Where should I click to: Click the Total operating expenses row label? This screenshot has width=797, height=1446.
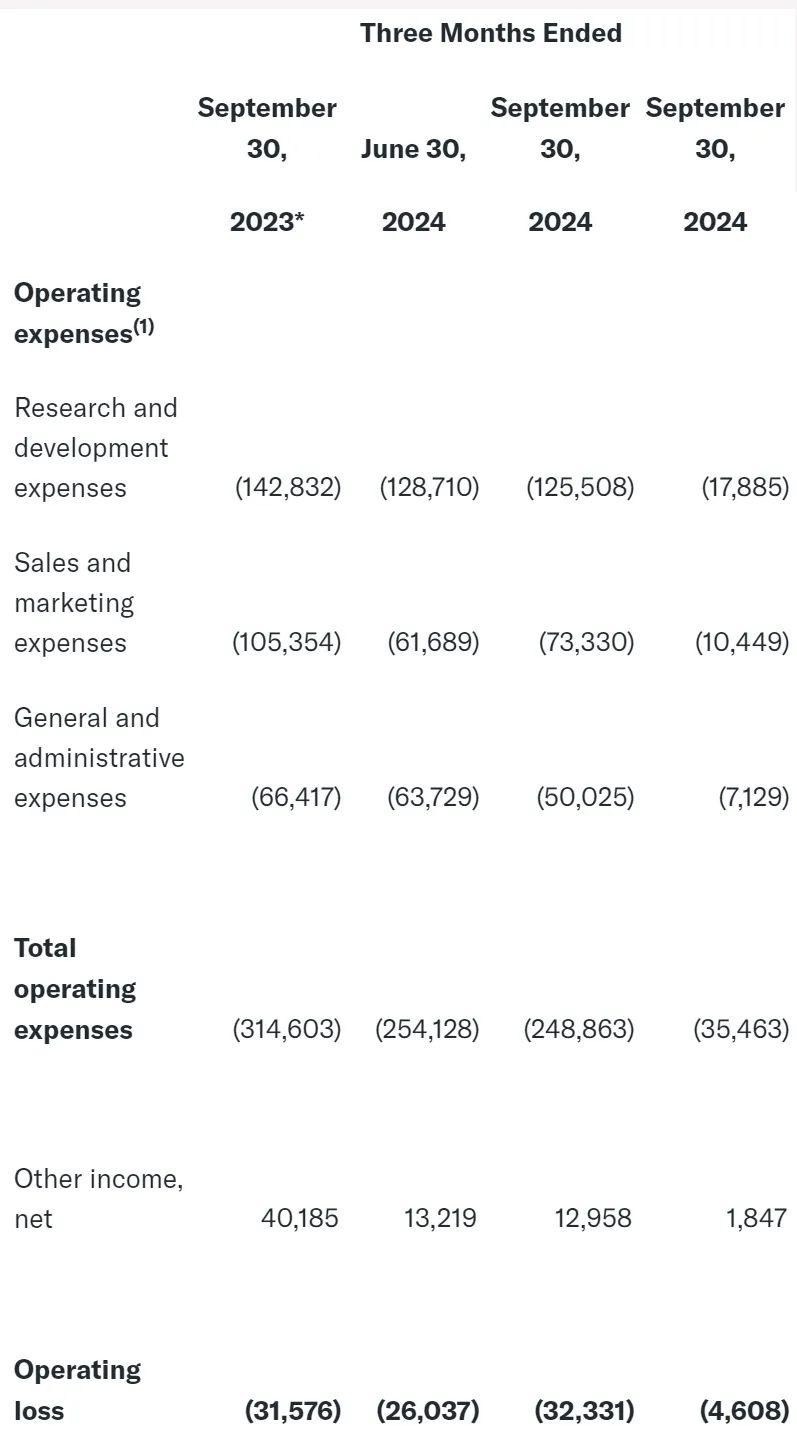click(x=75, y=989)
